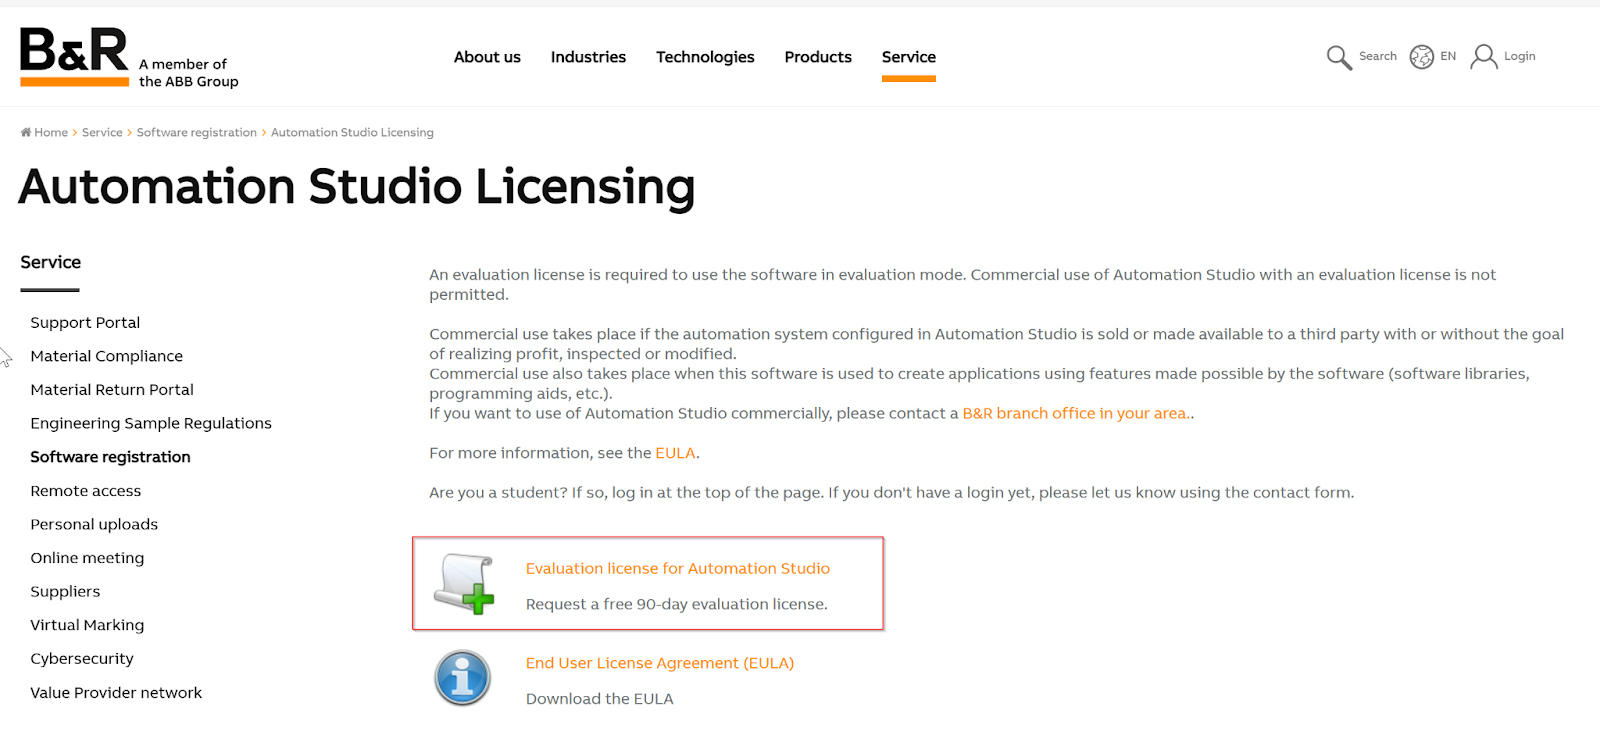Image resolution: width=1600 pixels, height=742 pixels.
Task: Follow B&R branch office in your area link
Action: point(1076,413)
